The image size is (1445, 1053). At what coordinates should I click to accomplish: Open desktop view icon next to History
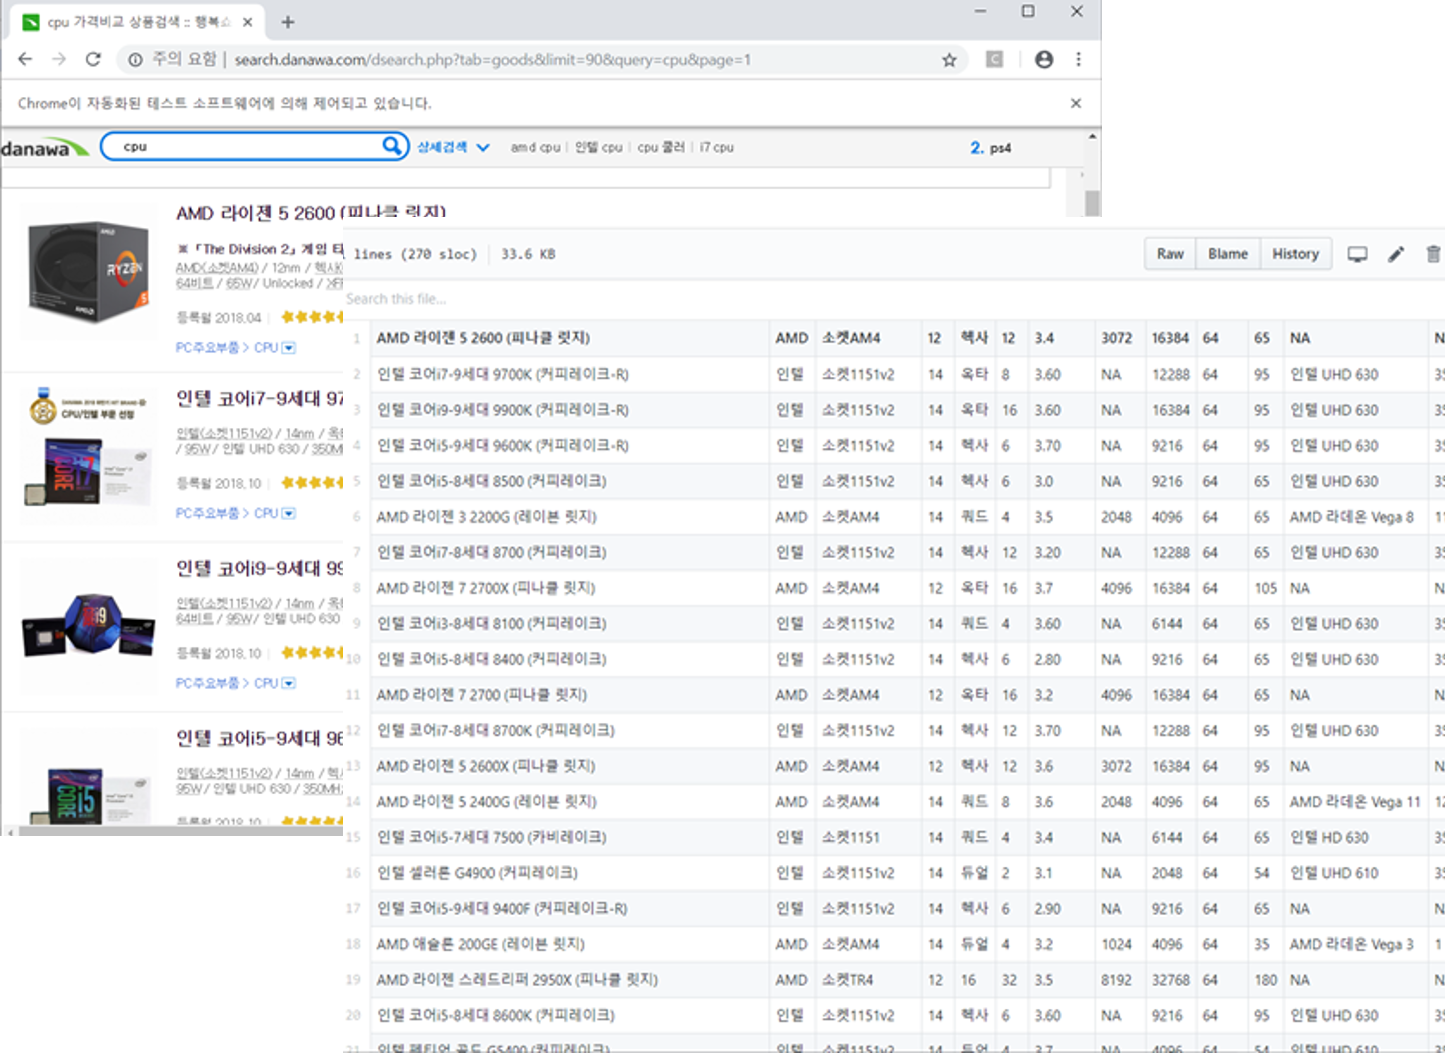pos(1357,254)
